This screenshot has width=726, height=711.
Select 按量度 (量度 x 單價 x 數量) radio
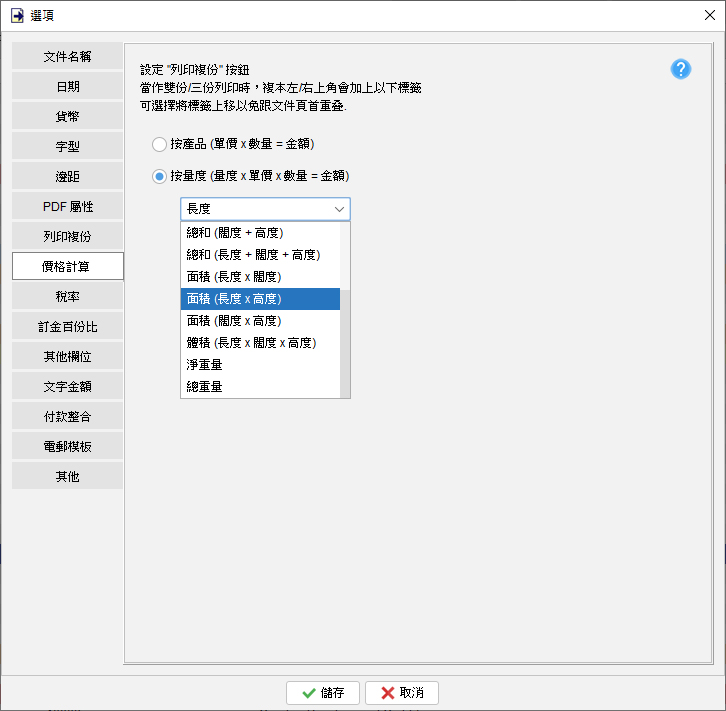tap(159, 176)
